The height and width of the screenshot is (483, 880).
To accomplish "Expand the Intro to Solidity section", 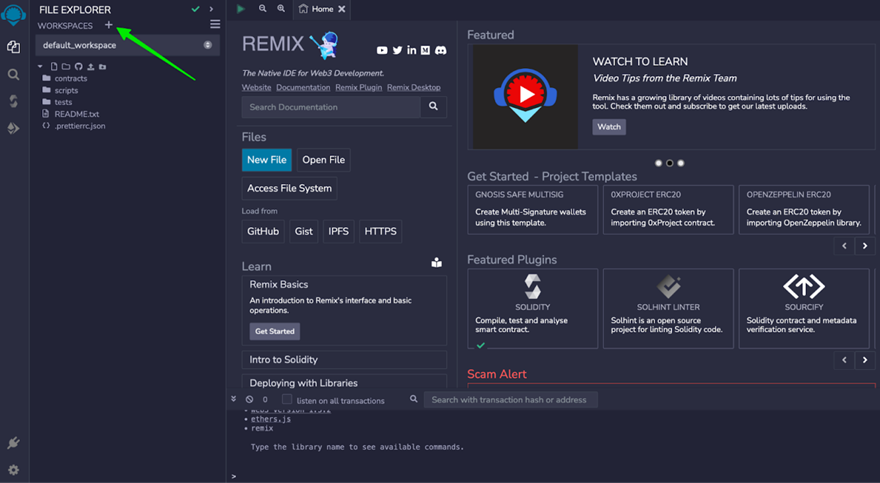I will pos(344,360).
